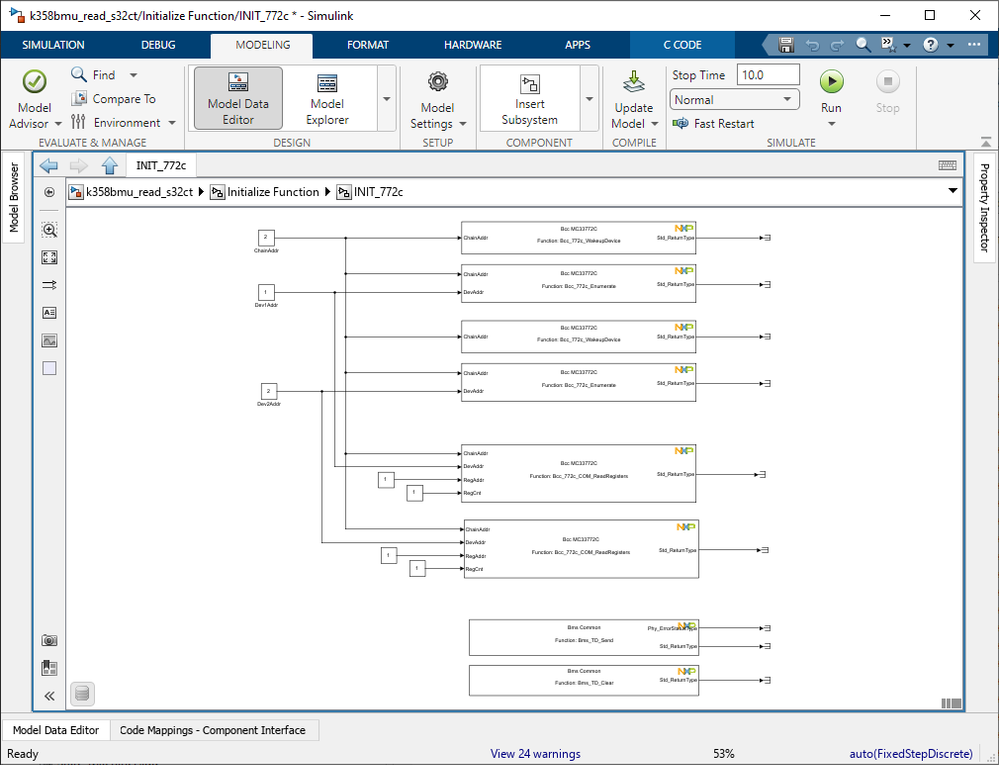
Task: Toggle Fast Restart
Action: 714,124
